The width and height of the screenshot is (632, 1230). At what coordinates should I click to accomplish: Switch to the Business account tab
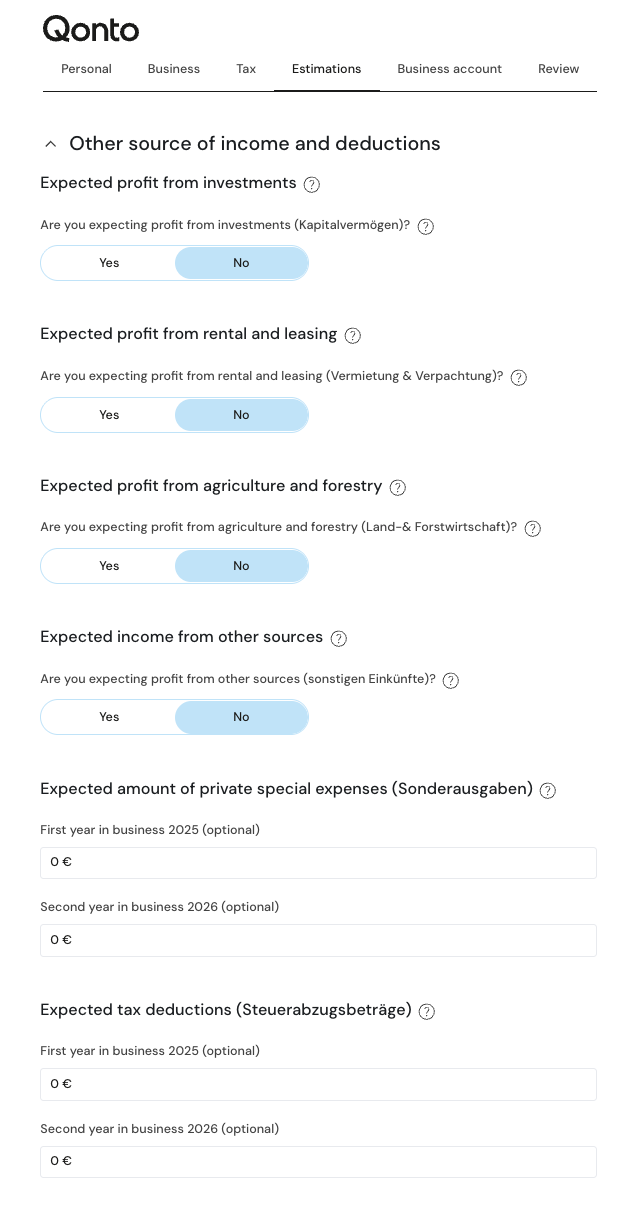click(450, 69)
